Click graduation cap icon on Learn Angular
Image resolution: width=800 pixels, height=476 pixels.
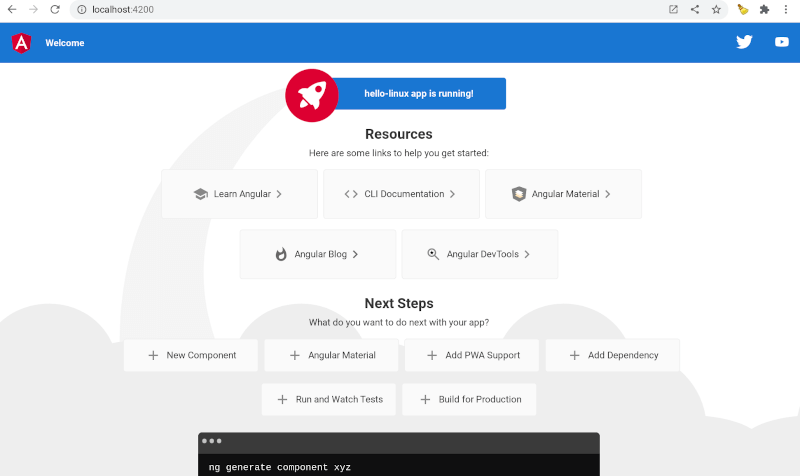[201, 194]
